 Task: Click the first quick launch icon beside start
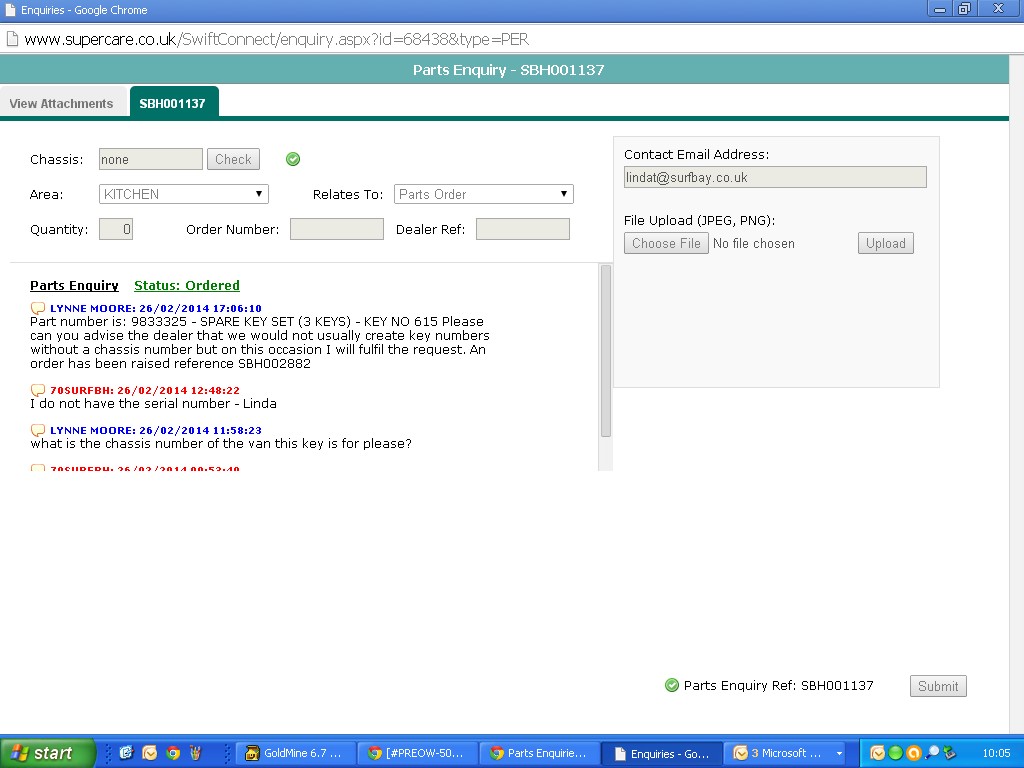pyautogui.click(x=126, y=753)
